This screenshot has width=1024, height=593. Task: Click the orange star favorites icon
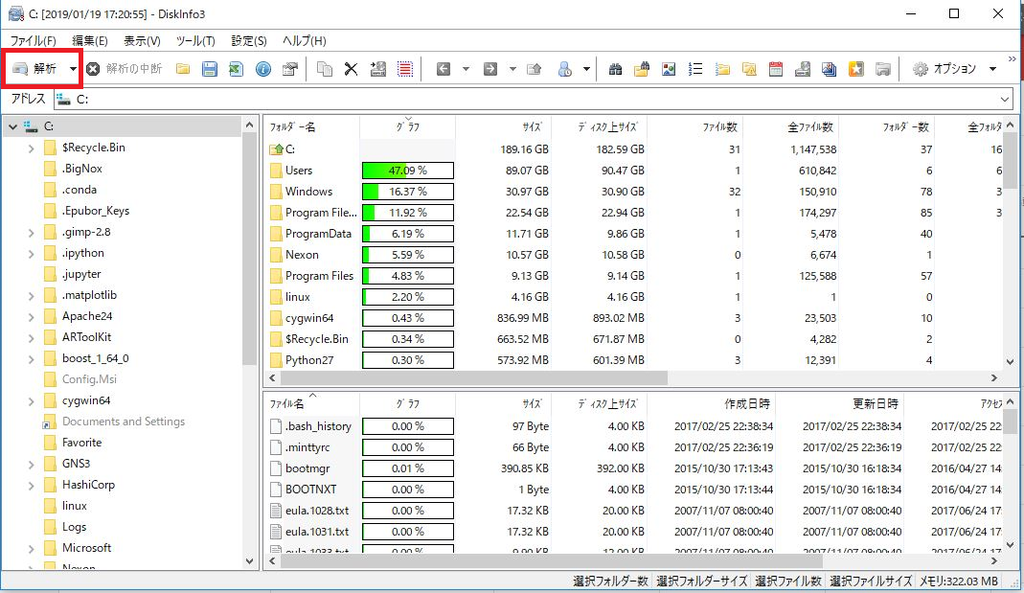[856, 69]
